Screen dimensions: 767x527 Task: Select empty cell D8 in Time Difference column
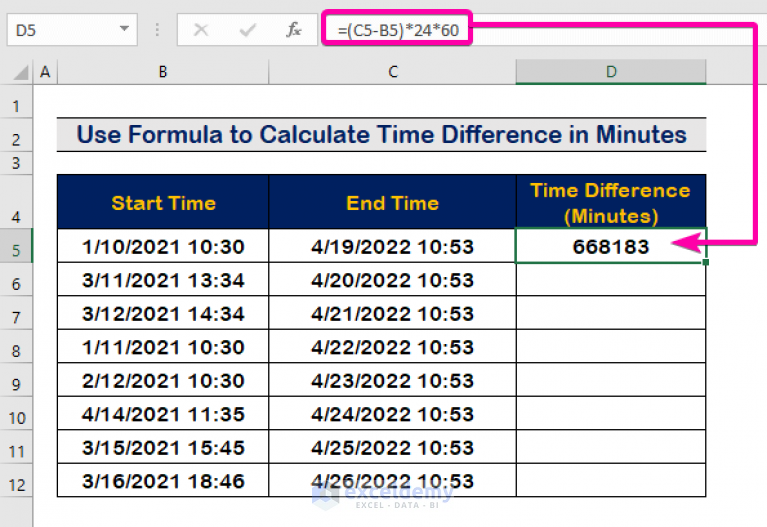tap(611, 347)
